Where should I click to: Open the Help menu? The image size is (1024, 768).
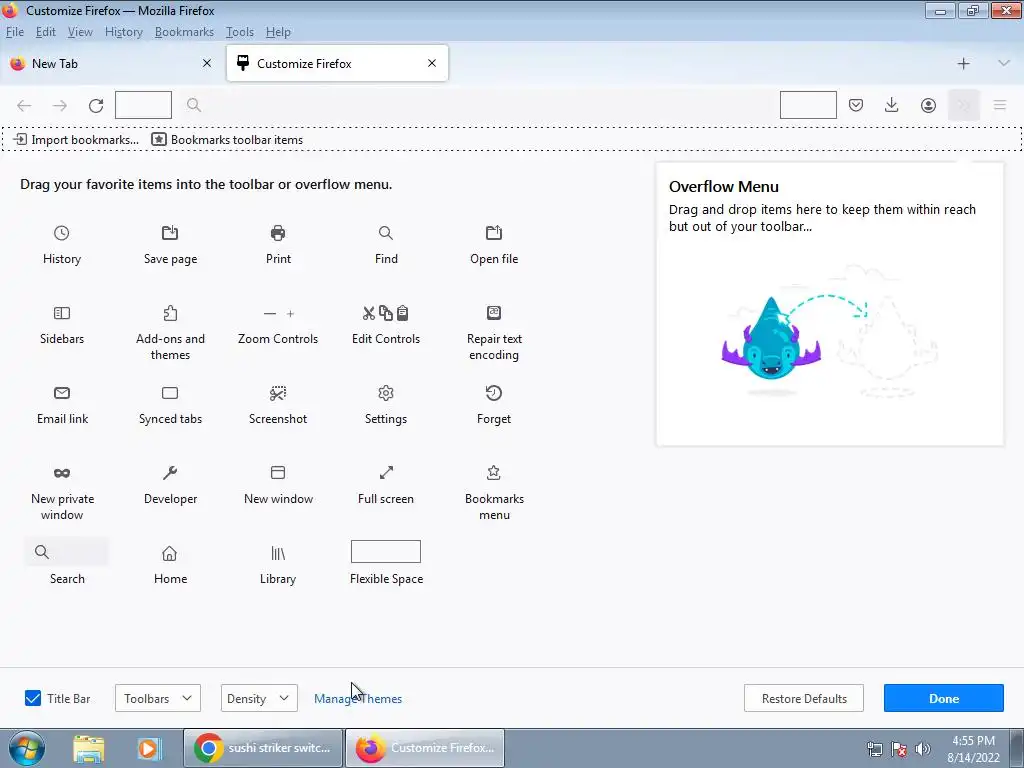(278, 32)
